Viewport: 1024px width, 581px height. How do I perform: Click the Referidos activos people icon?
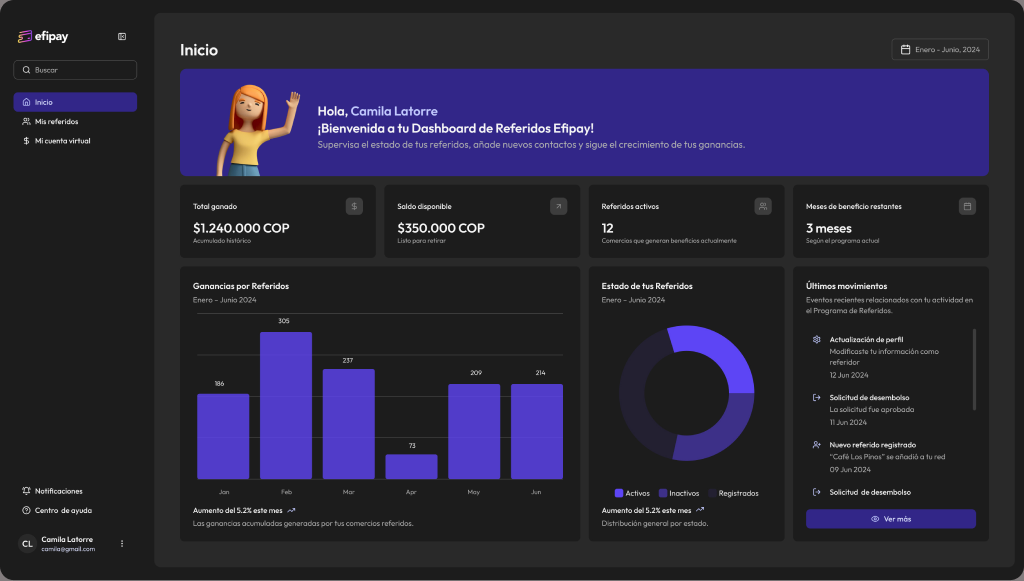click(x=763, y=206)
